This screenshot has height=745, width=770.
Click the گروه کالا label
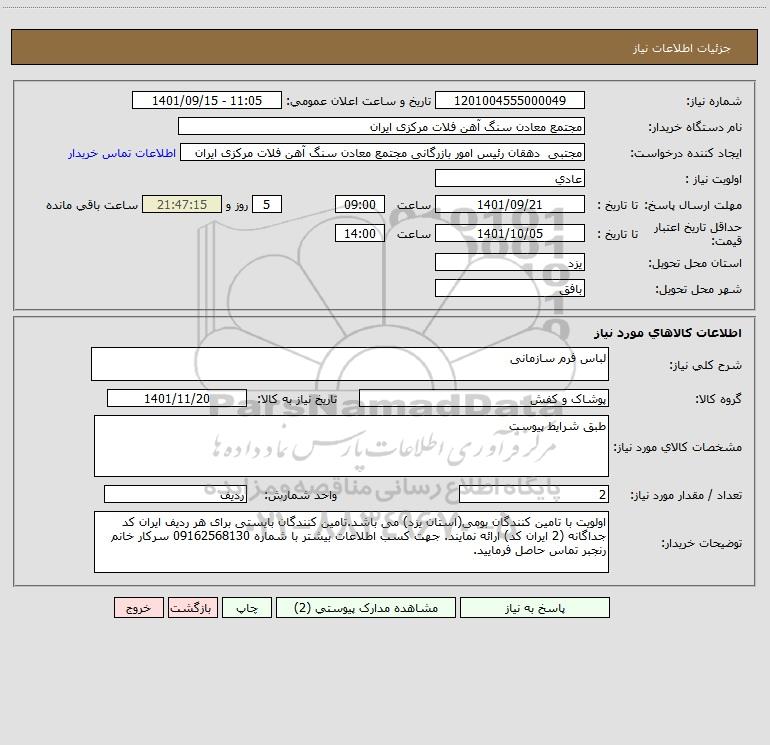click(718, 399)
